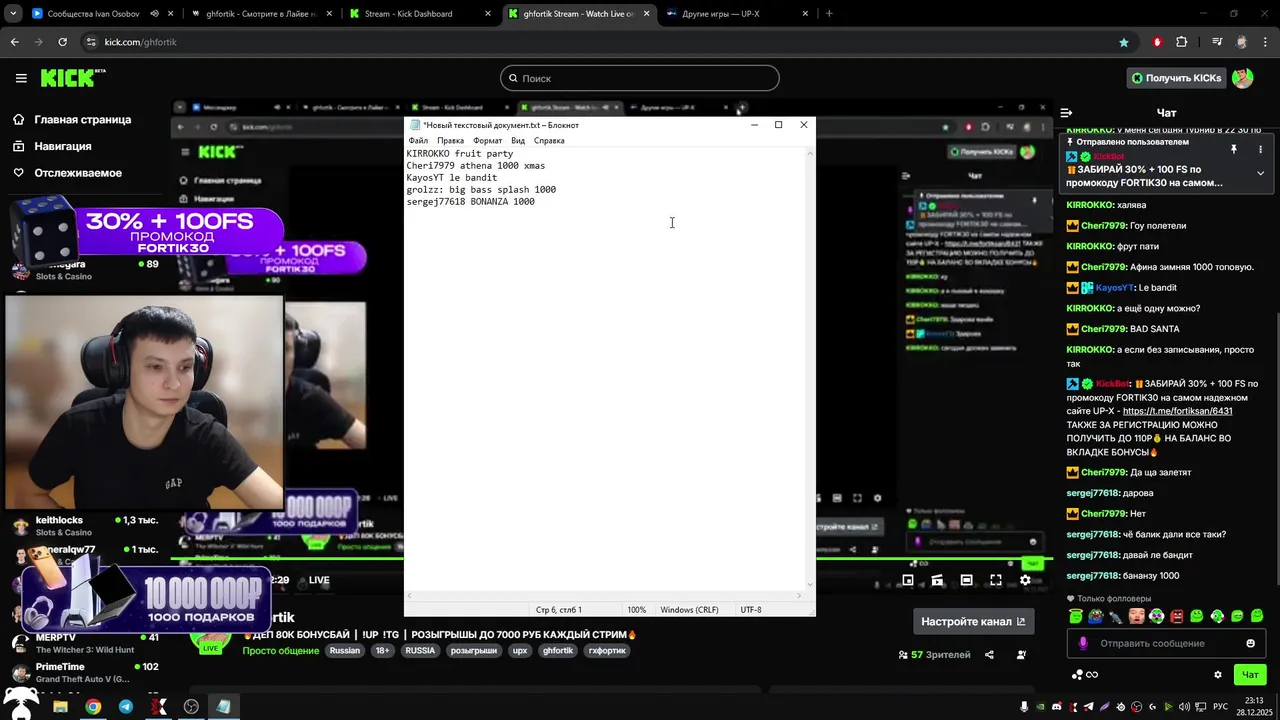Insert the green halo emote into chat
The height and width of the screenshot is (720, 1280).
(x=1076, y=616)
